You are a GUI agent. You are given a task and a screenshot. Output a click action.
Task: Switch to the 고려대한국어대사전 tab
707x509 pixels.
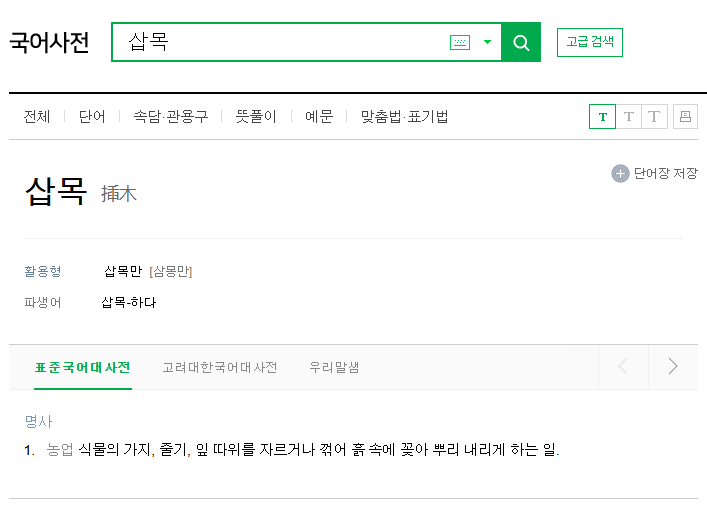(220, 367)
